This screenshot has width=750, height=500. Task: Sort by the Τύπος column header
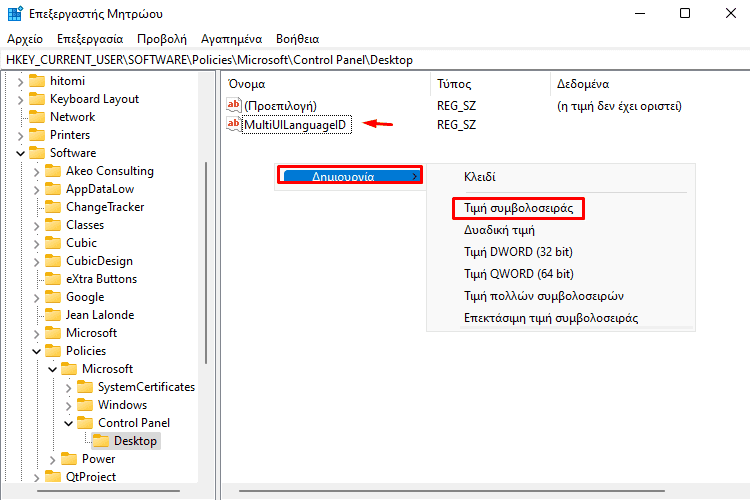coord(490,84)
